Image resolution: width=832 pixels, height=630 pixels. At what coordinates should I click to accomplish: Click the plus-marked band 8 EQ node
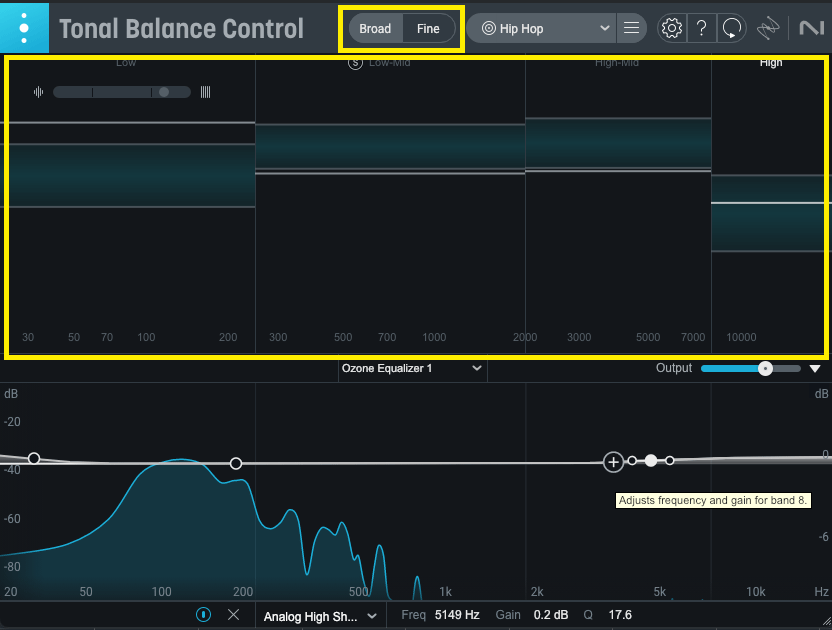[613, 462]
